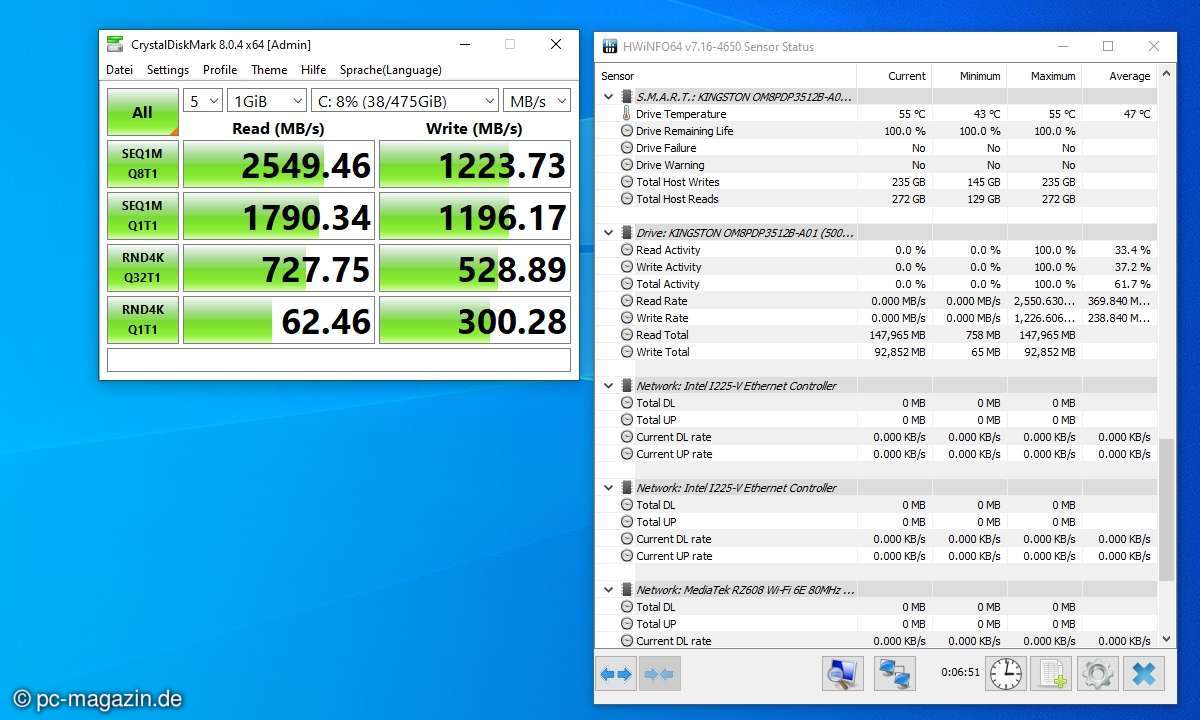
Task: Select the Maximum read rate value 2,550.630
Action: [1044, 301]
